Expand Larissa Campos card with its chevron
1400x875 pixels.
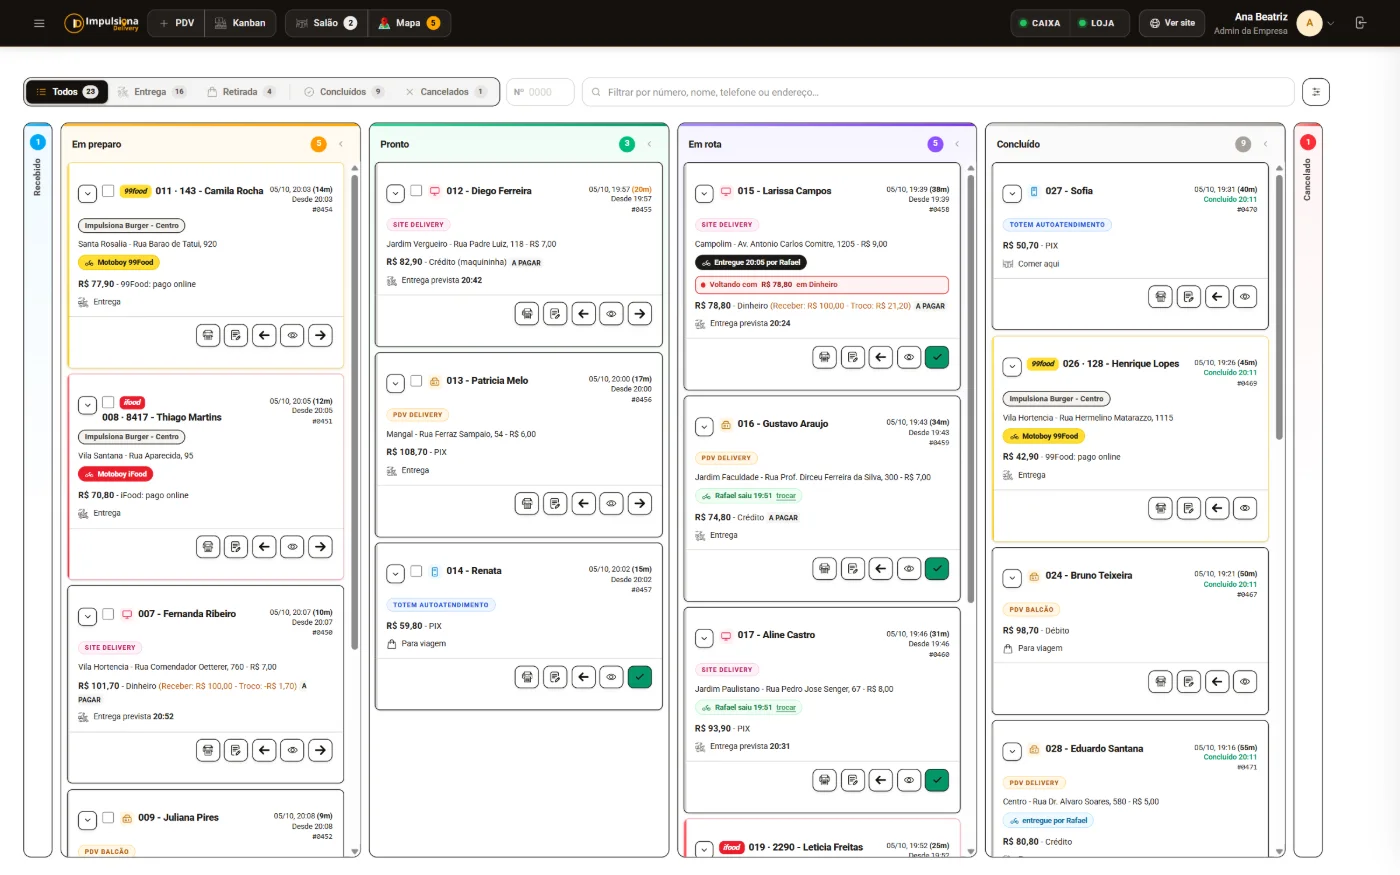pyautogui.click(x=704, y=193)
